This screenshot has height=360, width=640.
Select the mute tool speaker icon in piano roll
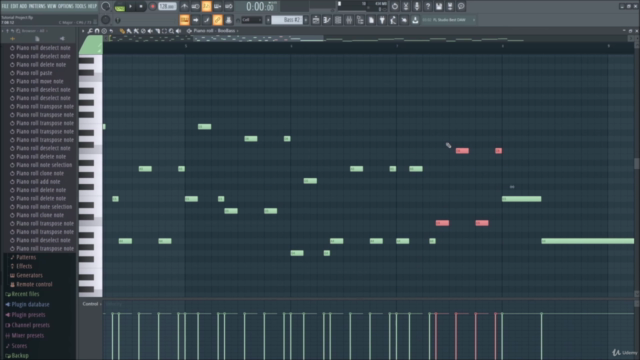pos(150,31)
